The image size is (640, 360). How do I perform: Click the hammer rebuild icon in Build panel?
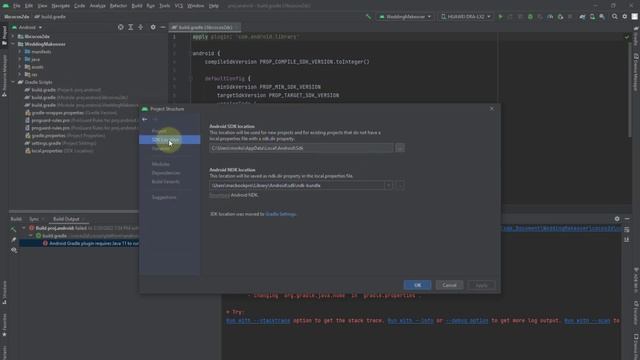14,230
